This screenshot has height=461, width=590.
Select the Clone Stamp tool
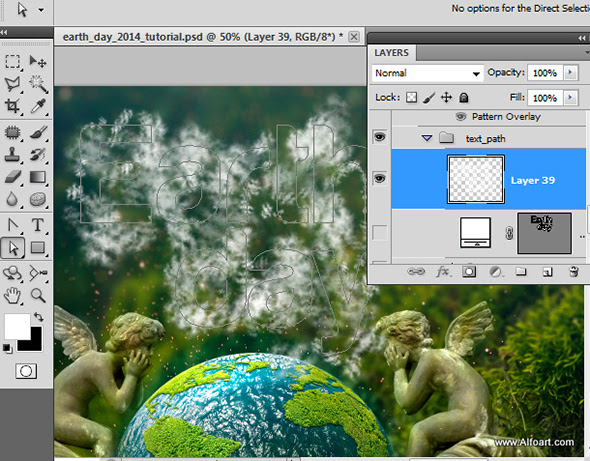click(x=12, y=154)
